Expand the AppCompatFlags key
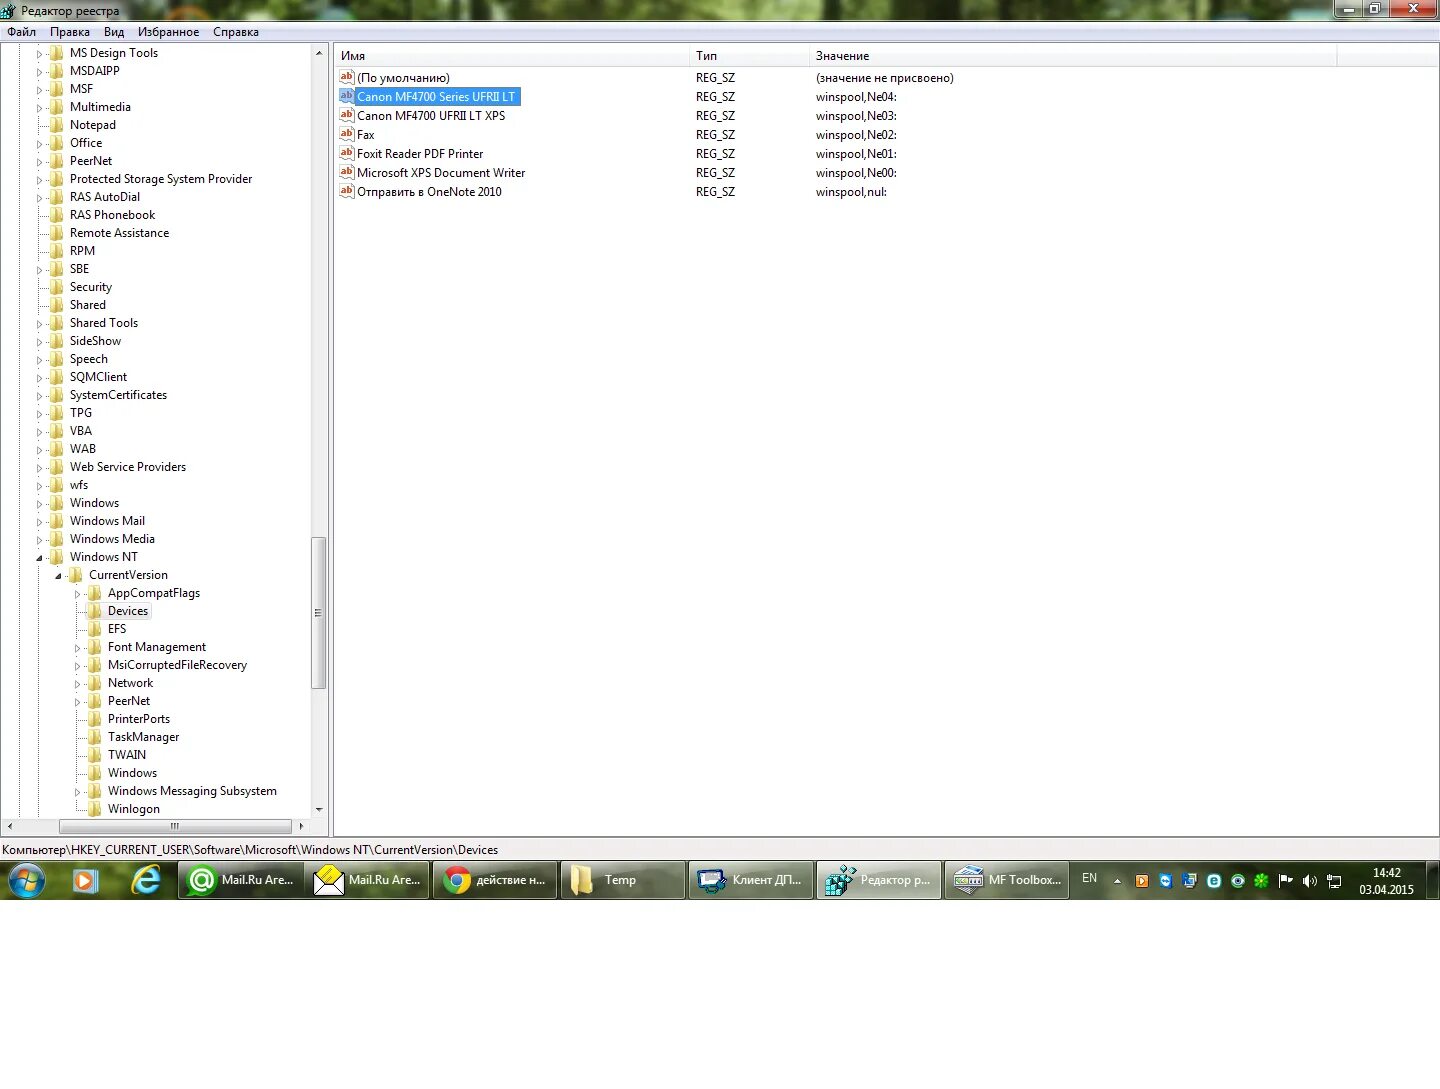The height and width of the screenshot is (1089, 1440). pos(77,594)
